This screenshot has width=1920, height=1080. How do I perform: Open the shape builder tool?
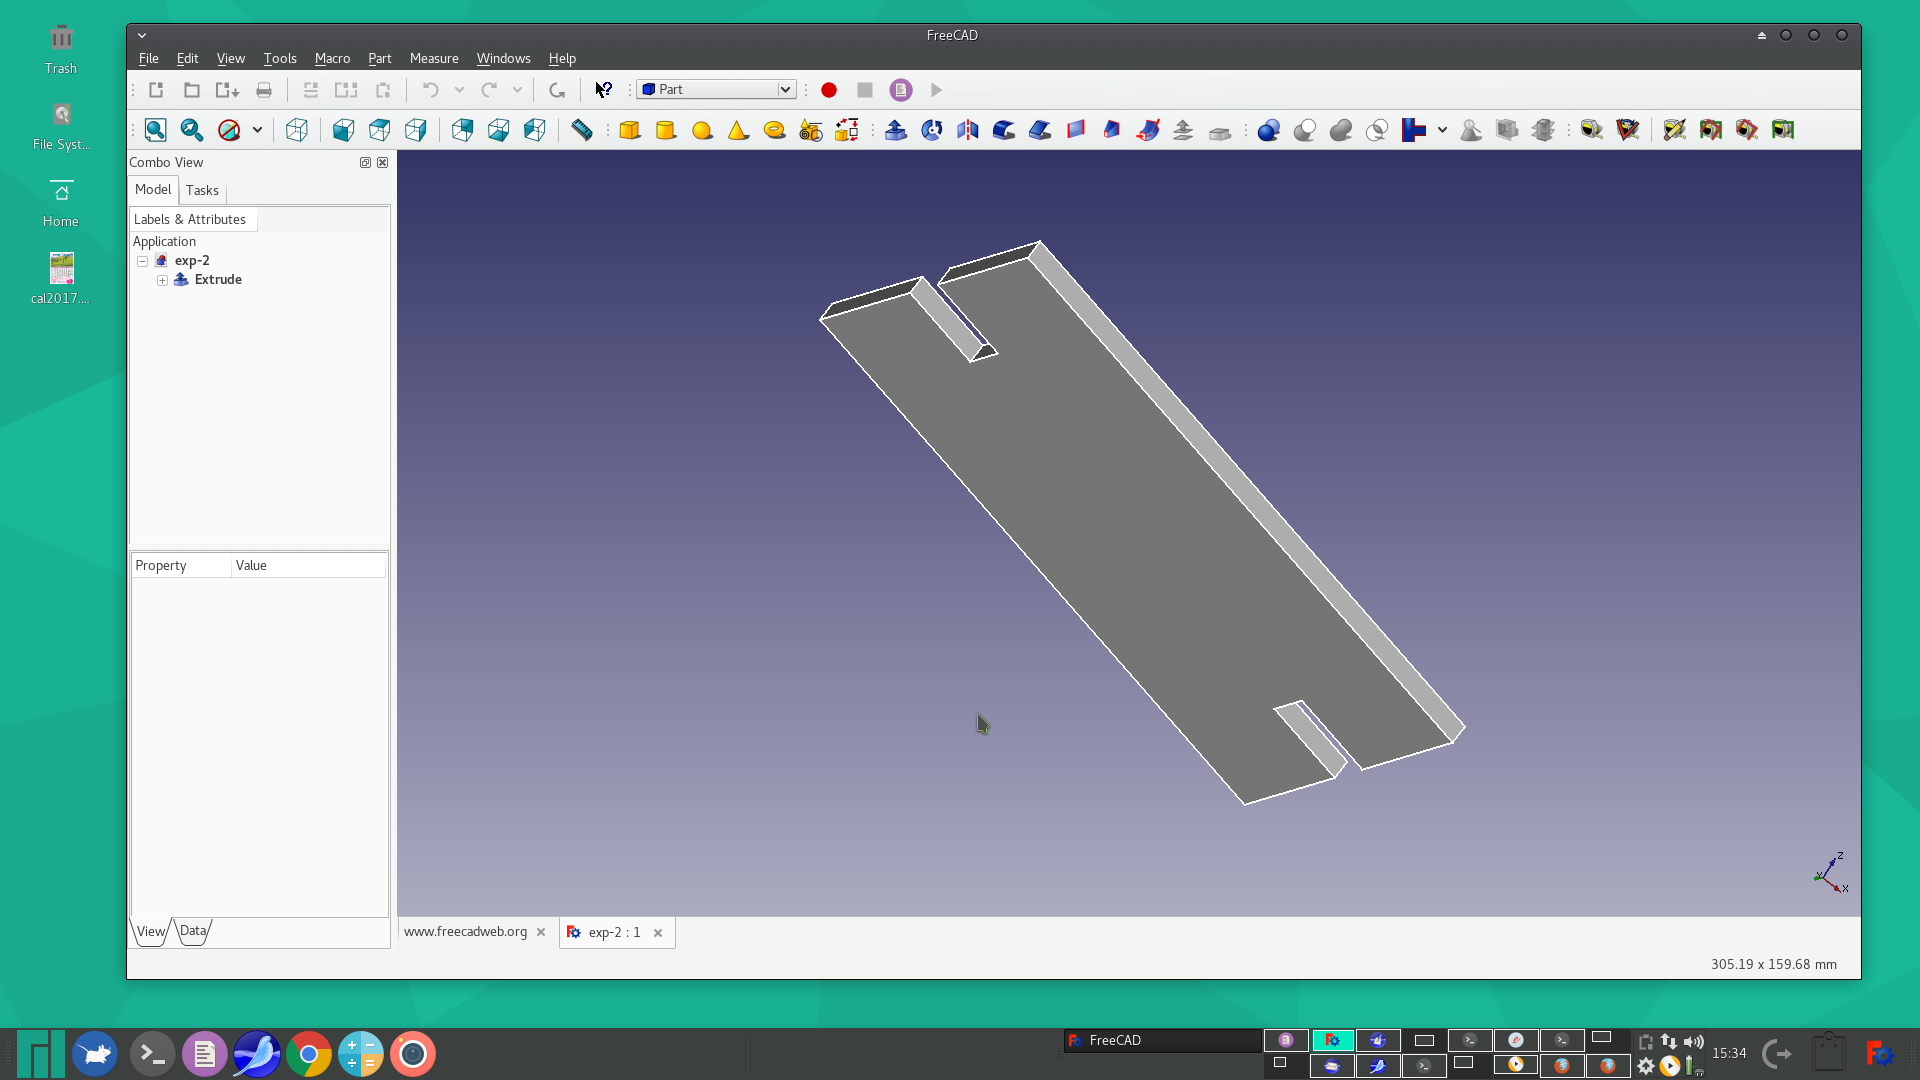click(847, 130)
